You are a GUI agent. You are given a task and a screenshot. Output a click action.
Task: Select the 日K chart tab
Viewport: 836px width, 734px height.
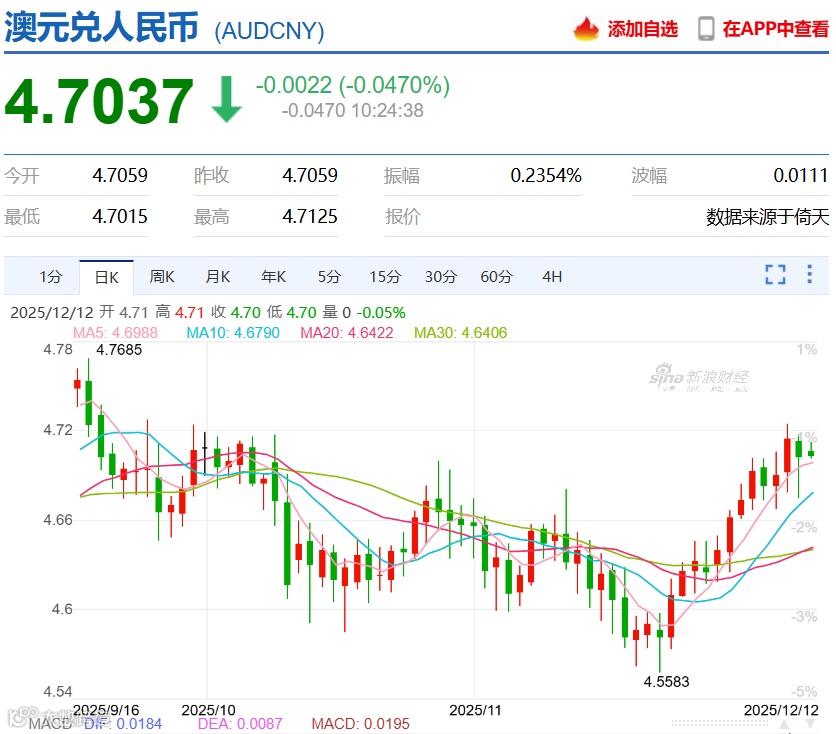coord(107,277)
